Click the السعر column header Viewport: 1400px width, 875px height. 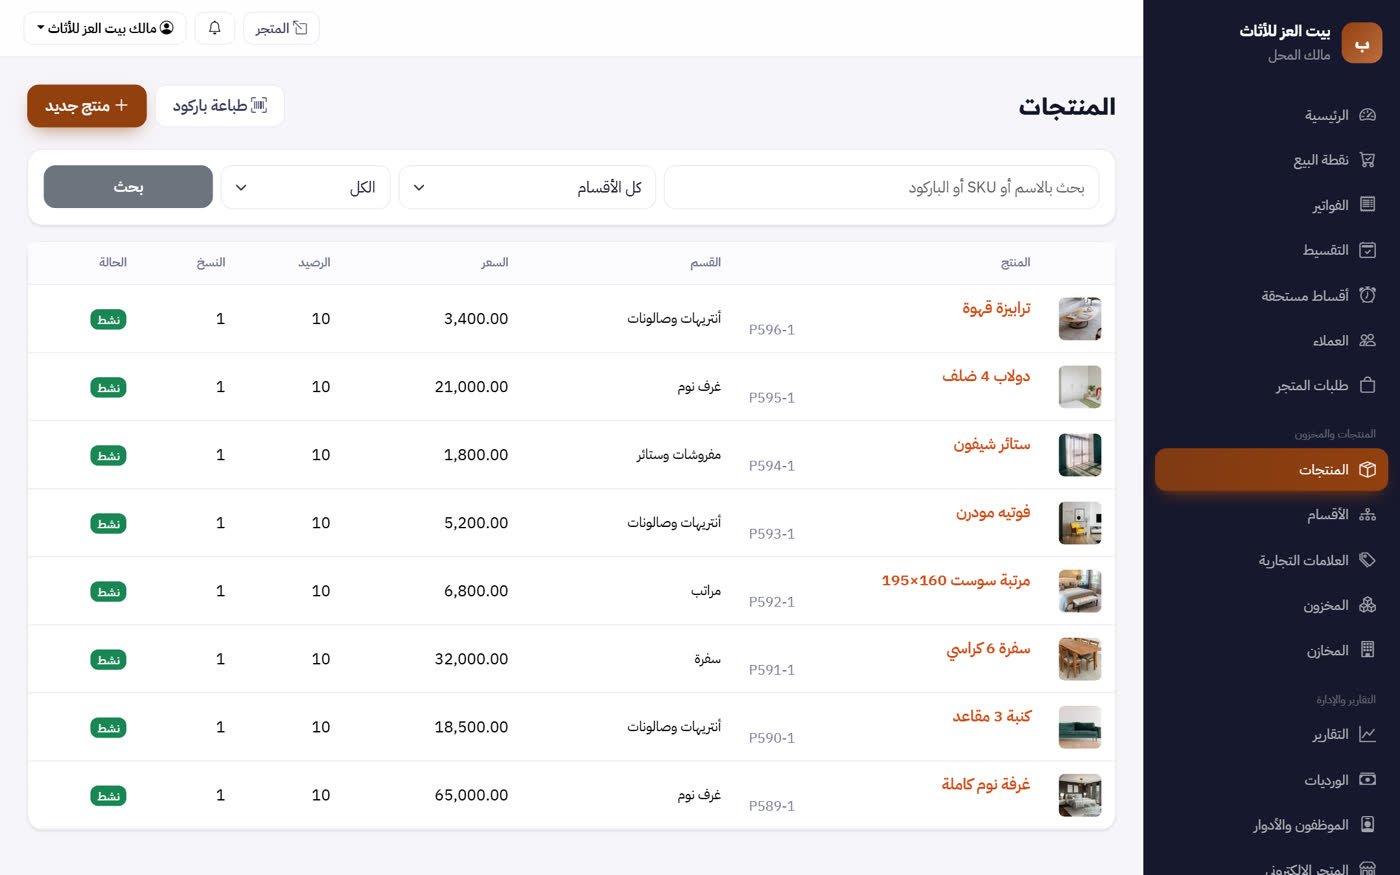pyautogui.click(x=495, y=262)
